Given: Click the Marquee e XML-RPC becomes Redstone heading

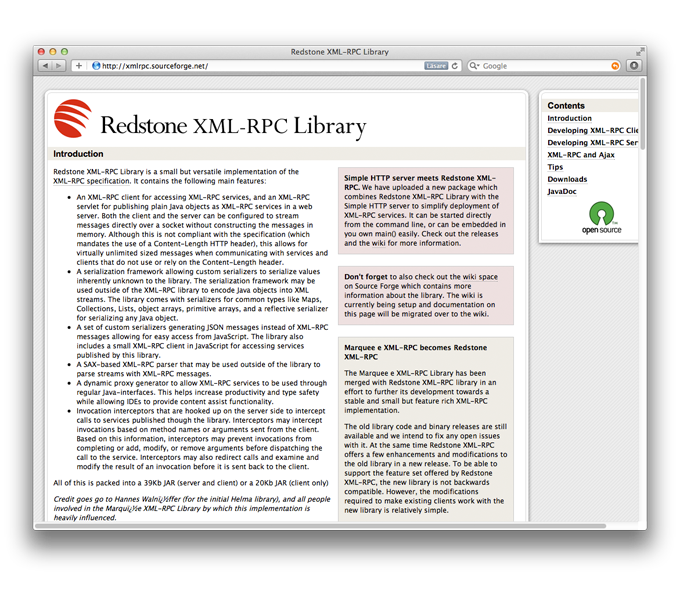Looking at the screenshot, I should click(x=415, y=352).
